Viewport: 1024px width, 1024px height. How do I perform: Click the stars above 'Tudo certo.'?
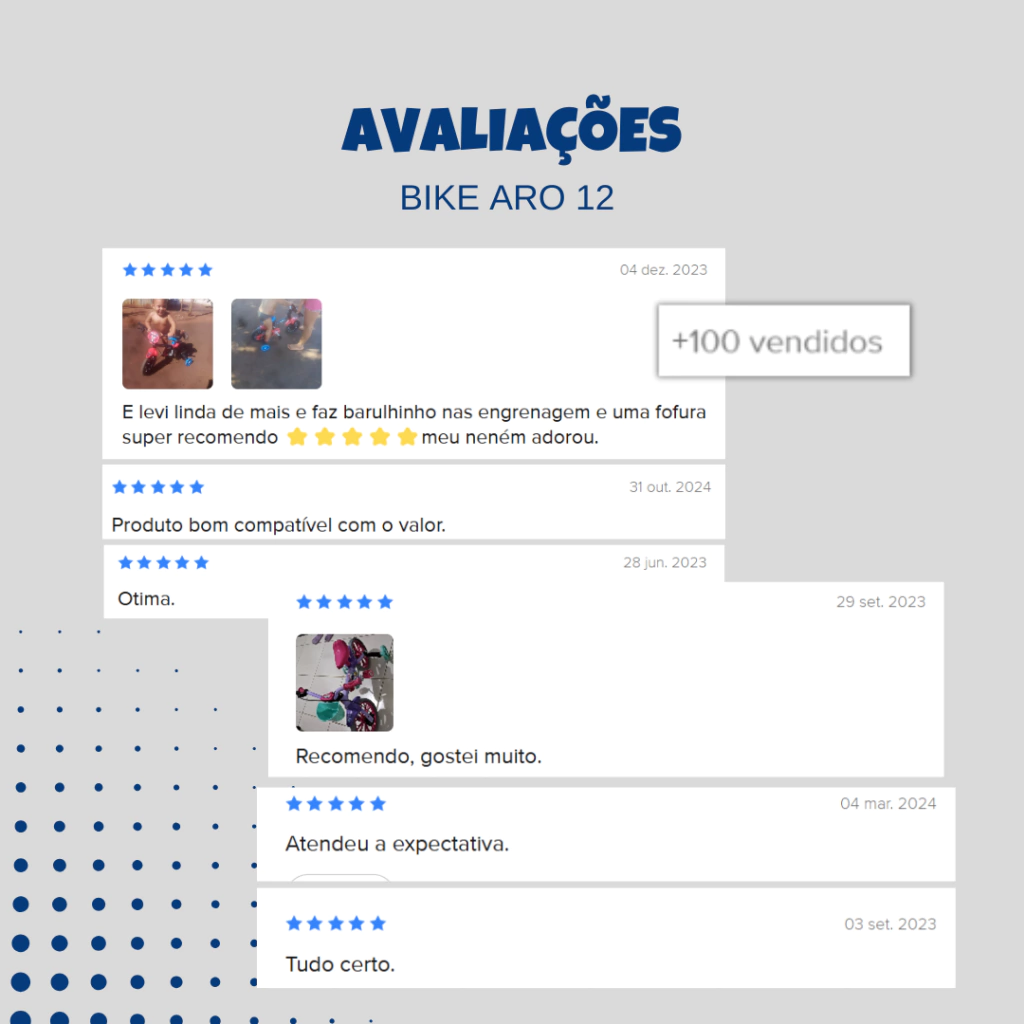coord(336,923)
